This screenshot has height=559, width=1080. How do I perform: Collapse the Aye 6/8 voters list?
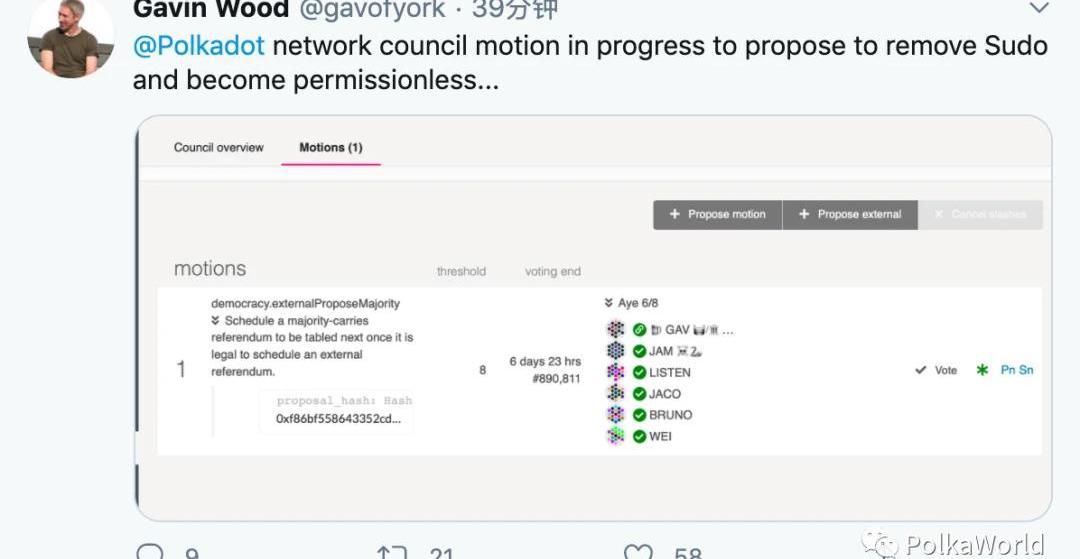[x=610, y=303]
